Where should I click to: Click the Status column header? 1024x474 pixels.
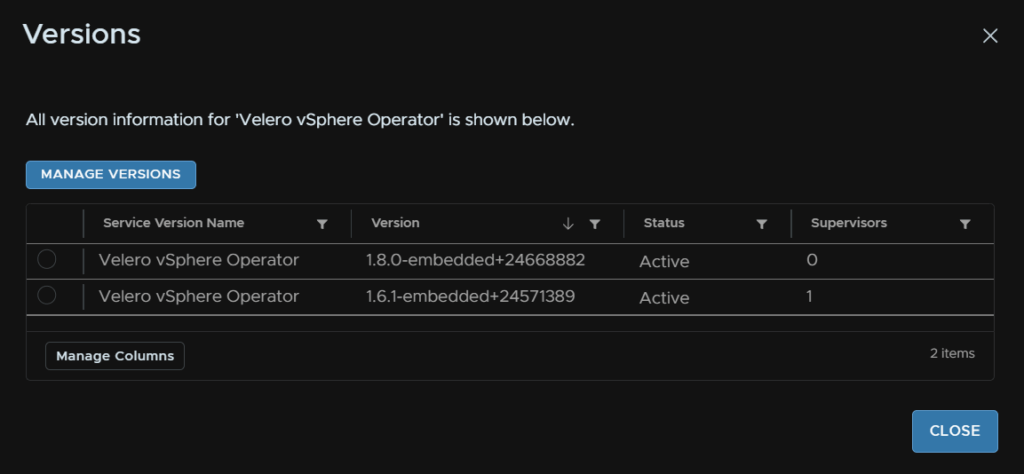tap(664, 223)
